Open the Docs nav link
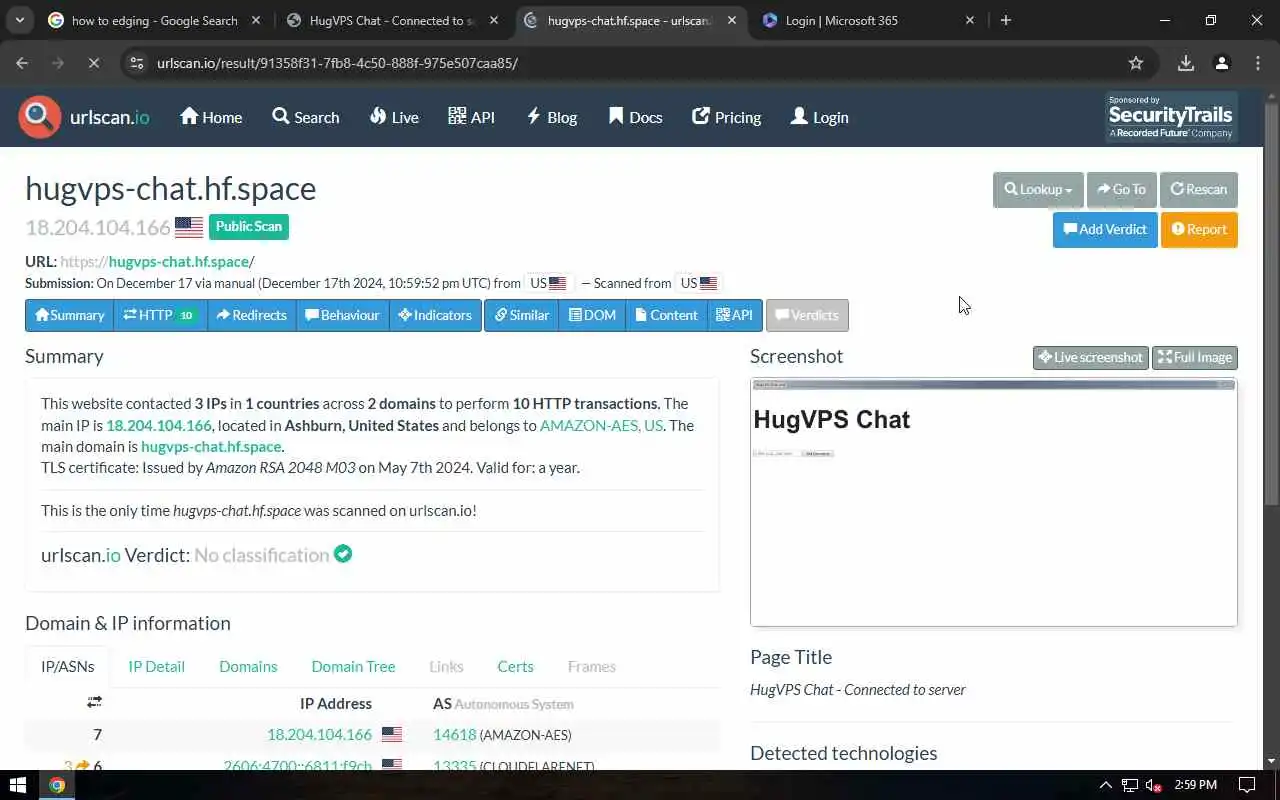 tap(635, 117)
